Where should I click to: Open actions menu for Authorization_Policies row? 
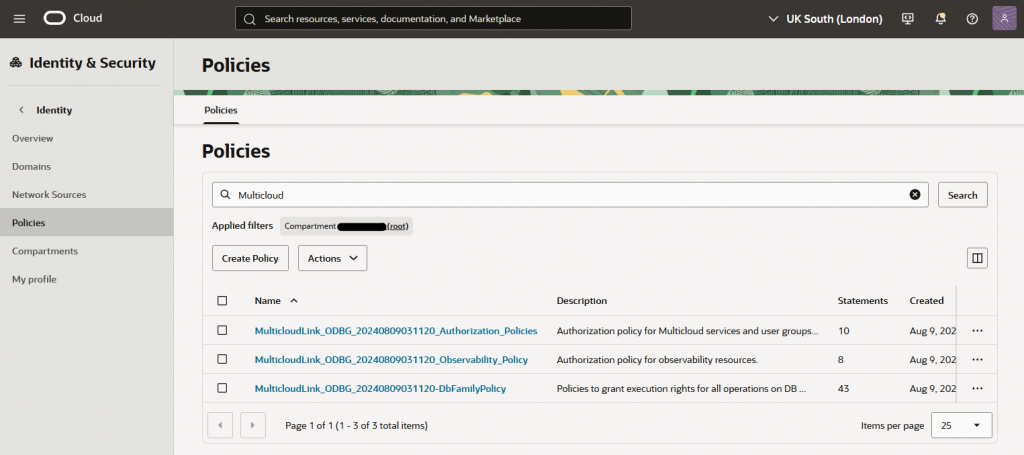point(977,331)
